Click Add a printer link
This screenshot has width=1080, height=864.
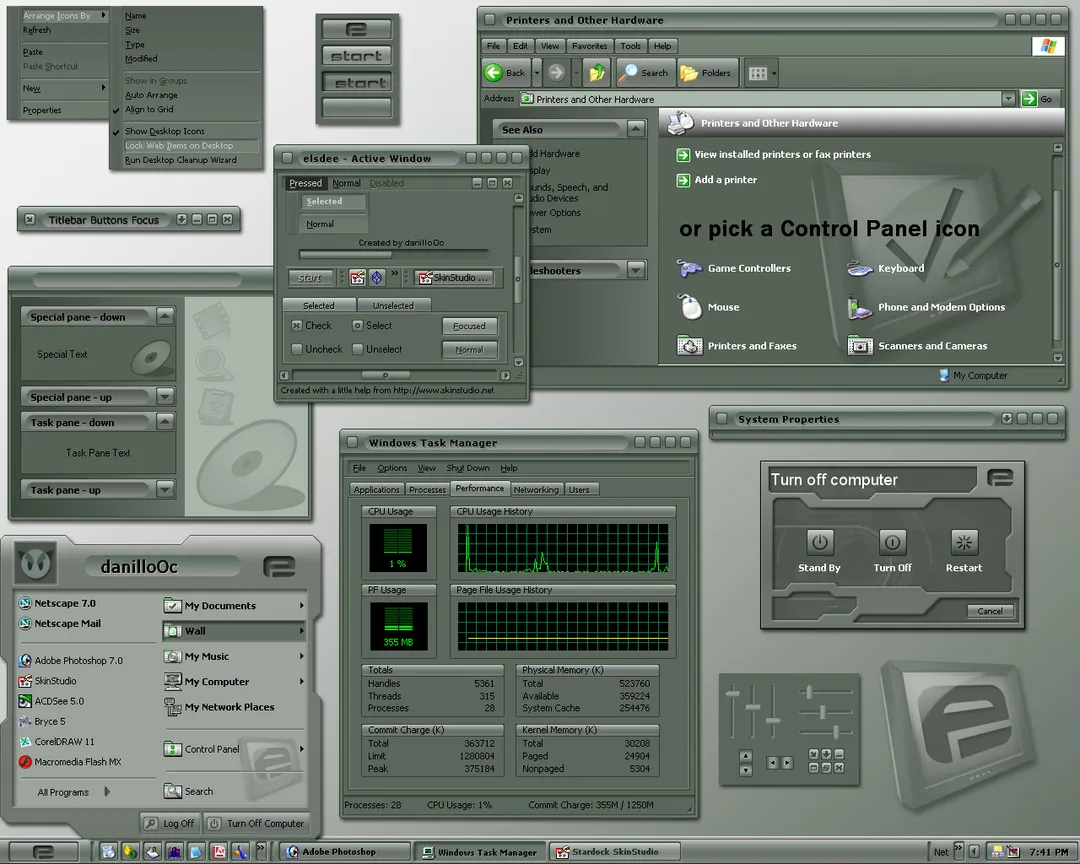click(725, 179)
